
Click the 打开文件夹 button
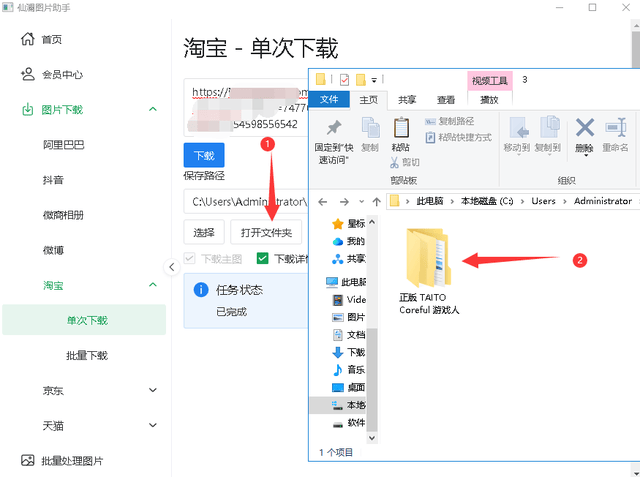coord(266,233)
